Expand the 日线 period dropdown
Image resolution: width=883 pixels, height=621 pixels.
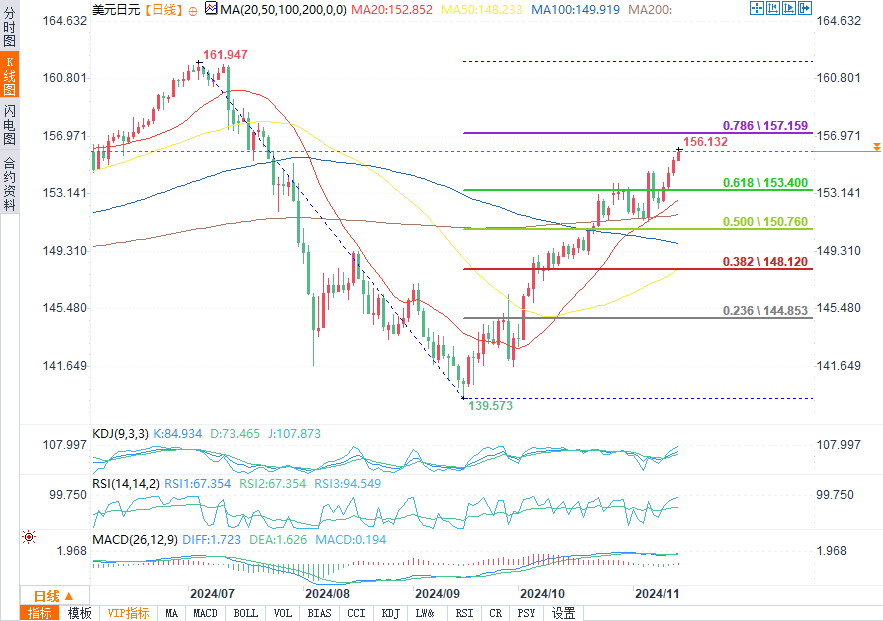coord(55,596)
